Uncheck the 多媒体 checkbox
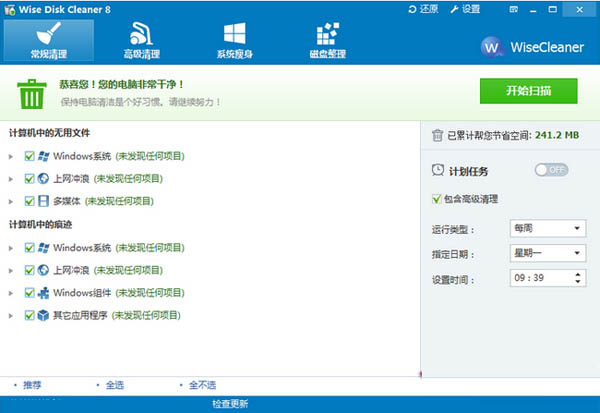 click(29, 201)
